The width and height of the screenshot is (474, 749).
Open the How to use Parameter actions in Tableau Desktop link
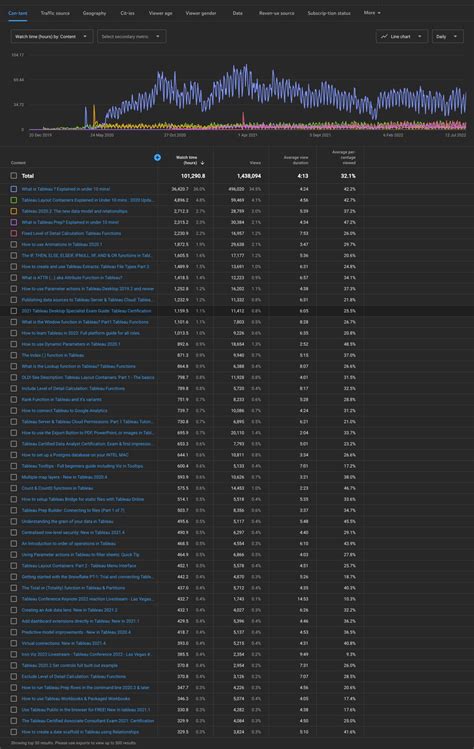click(x=87, y=289)
